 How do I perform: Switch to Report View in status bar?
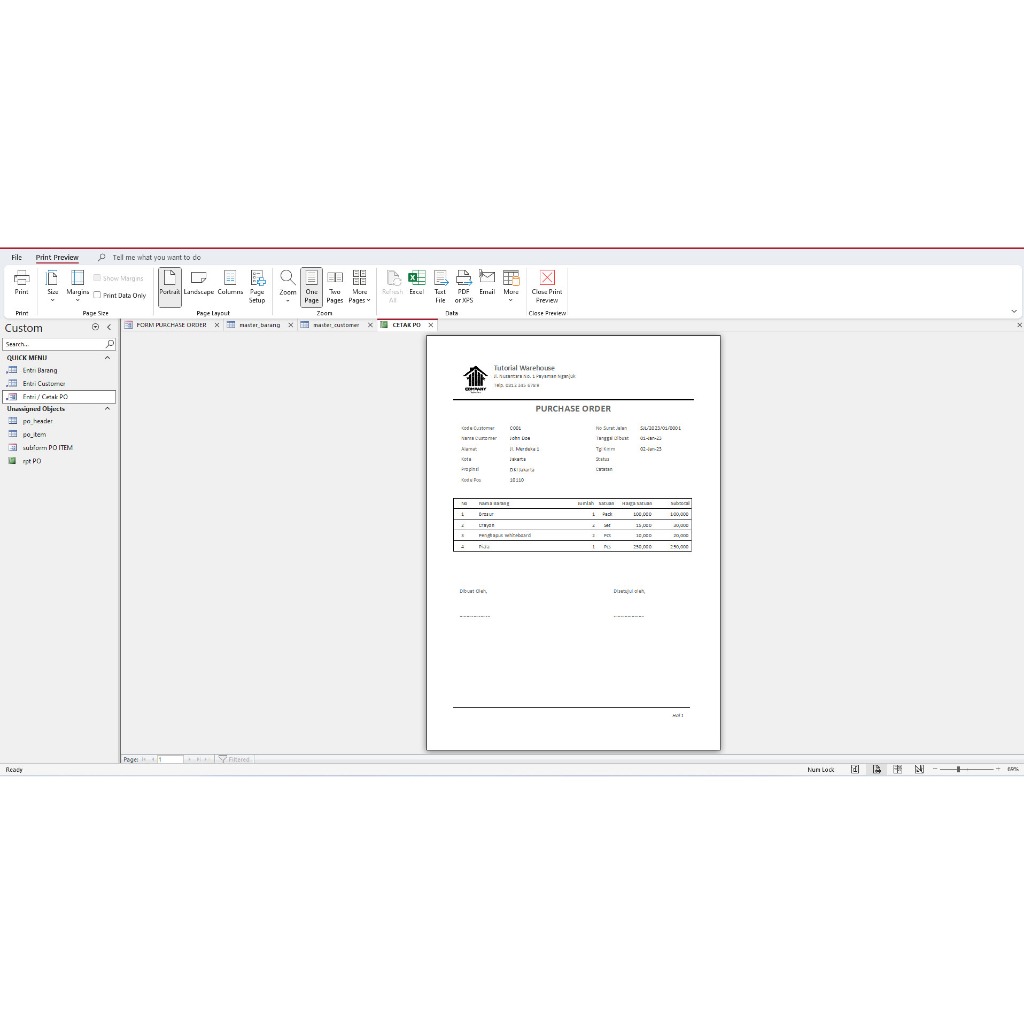click(855, 769)
